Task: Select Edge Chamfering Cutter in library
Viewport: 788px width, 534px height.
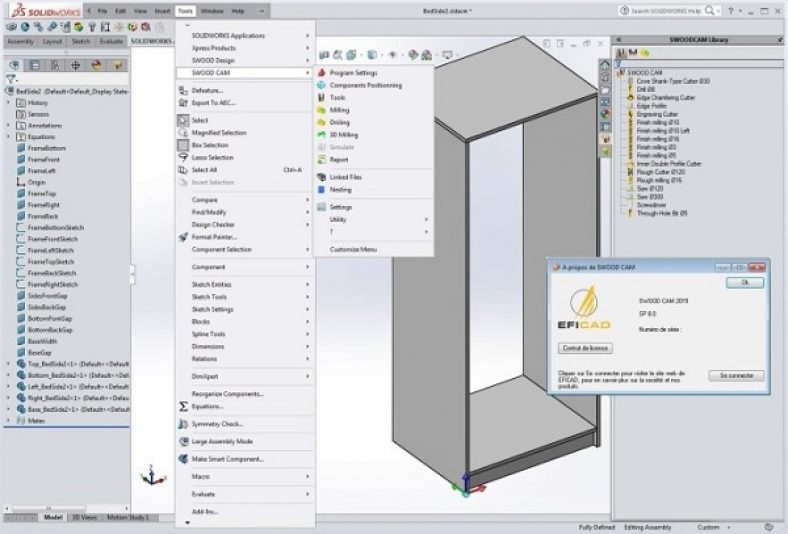Action: (665, 98)
